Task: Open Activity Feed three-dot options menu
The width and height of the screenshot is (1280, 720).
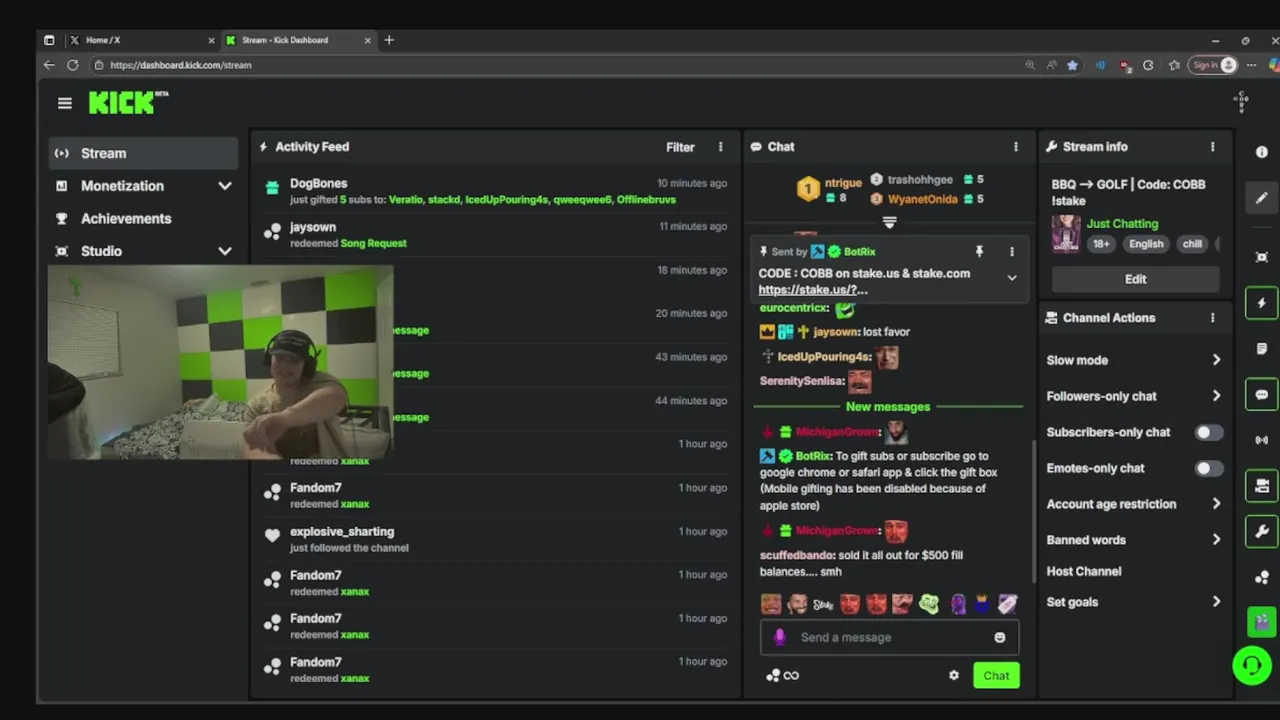Action: pos(720,147)
